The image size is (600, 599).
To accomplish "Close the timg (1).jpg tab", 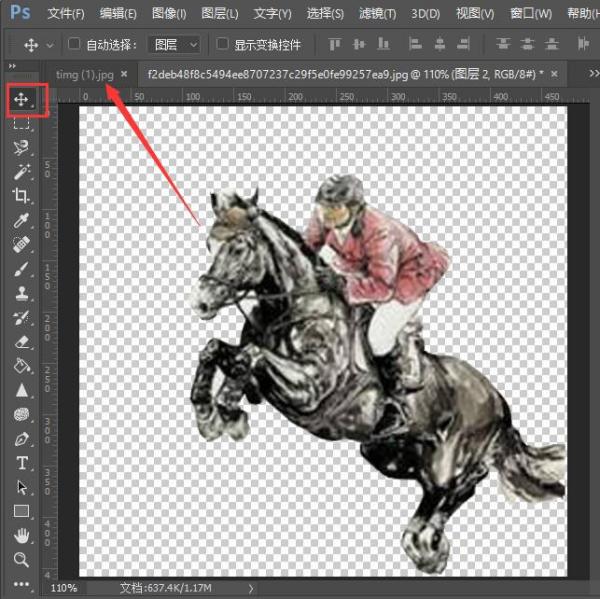I will (x=124, y=74).
